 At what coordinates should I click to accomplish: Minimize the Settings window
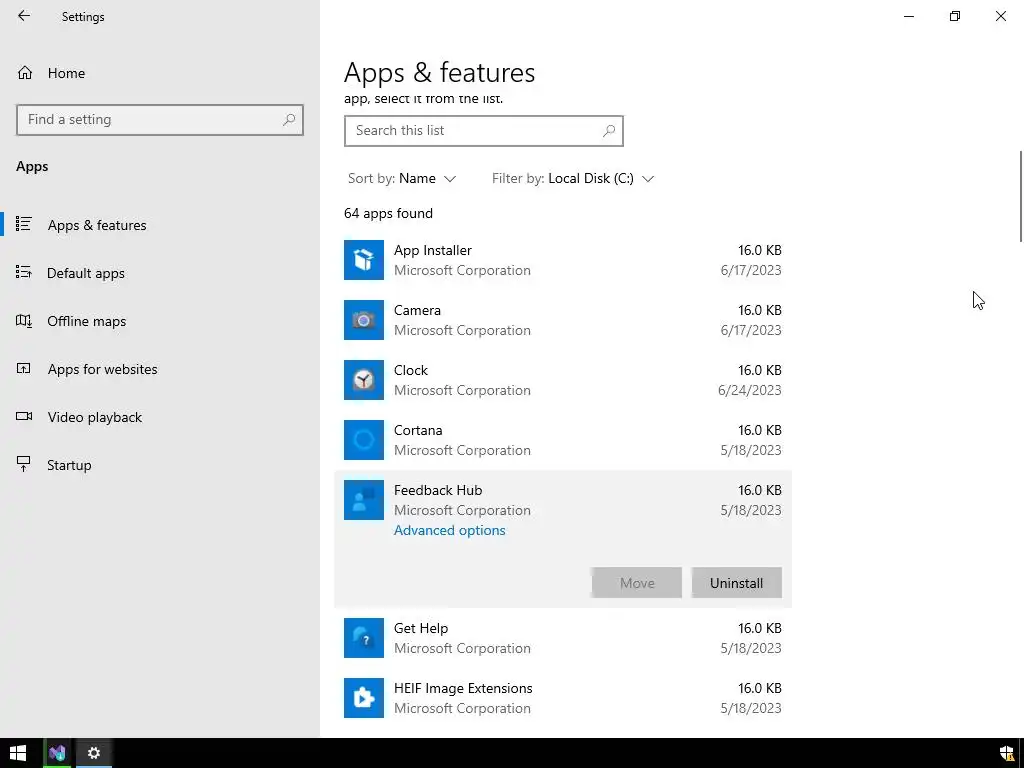click(x=909, y=16)
